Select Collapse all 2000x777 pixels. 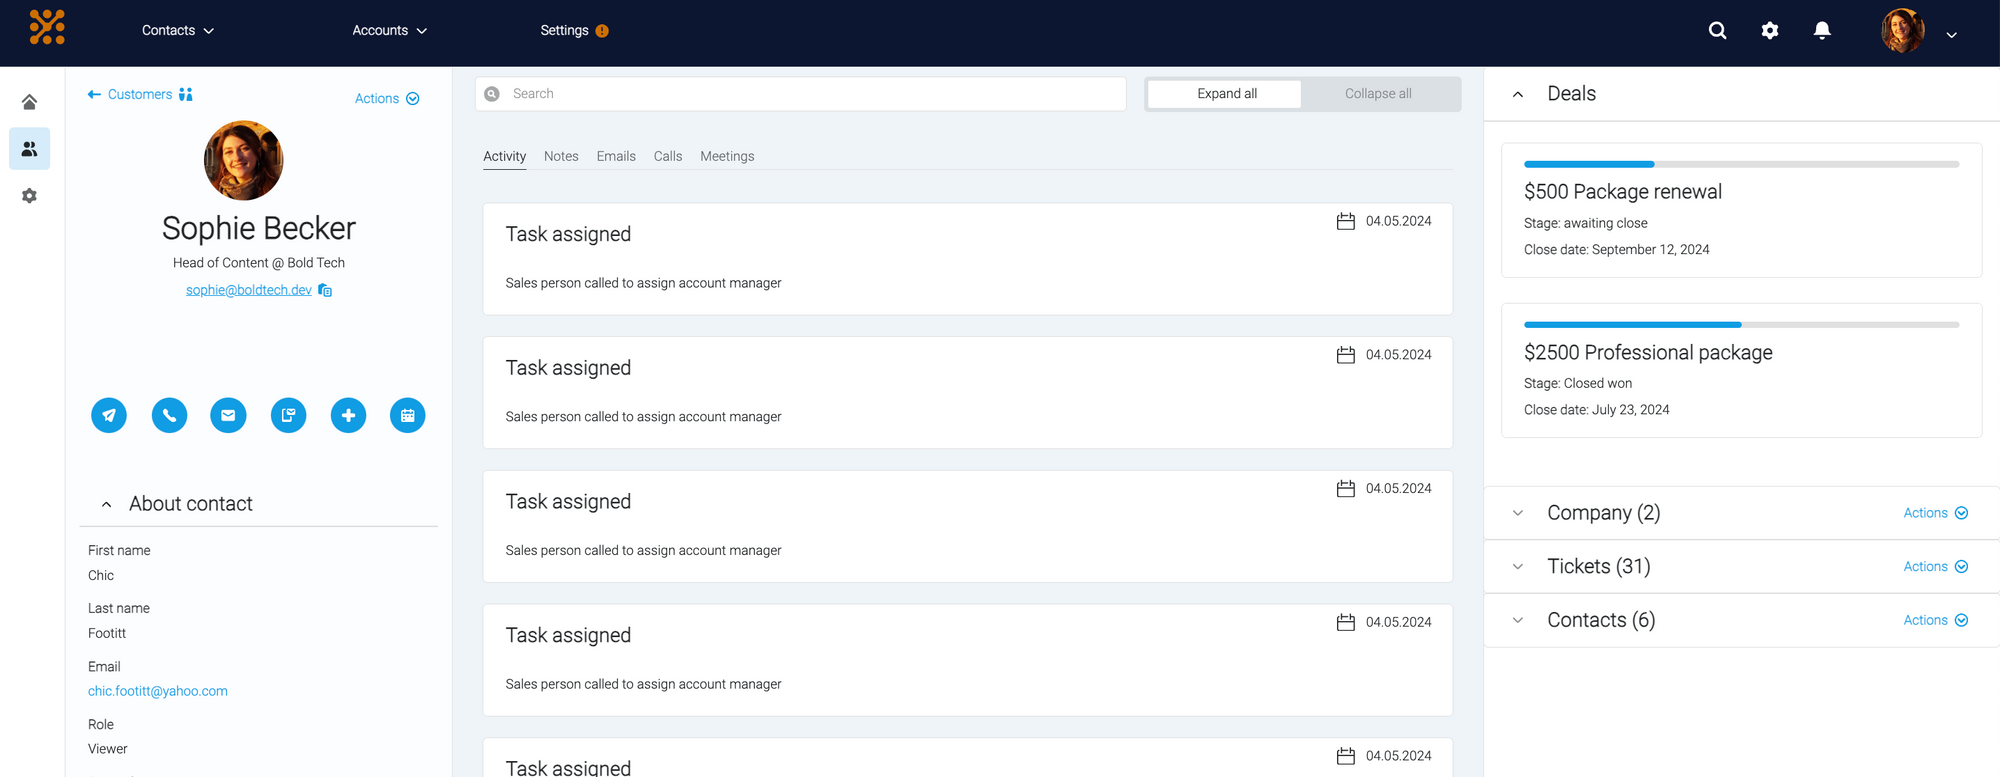[1378, 94]
